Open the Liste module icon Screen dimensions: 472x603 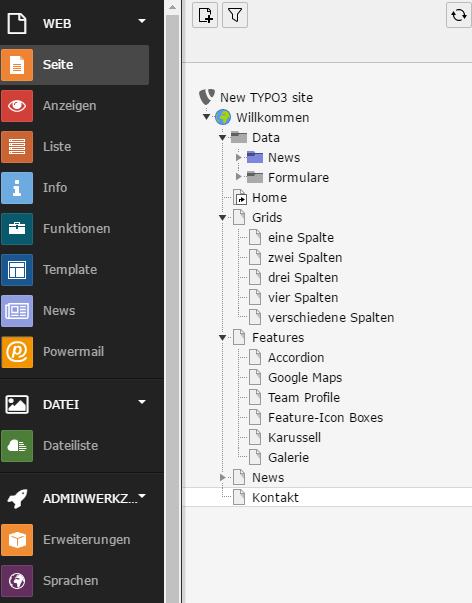tap(17, 147)
